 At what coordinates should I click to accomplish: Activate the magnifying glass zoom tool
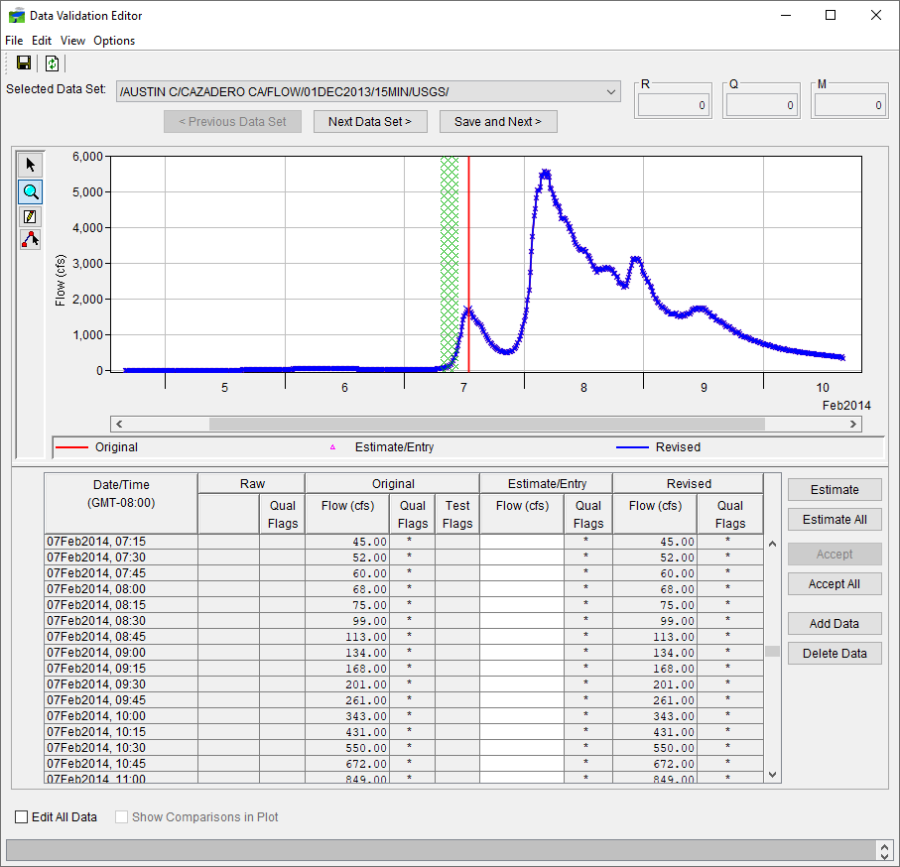(x=30, y=191)
